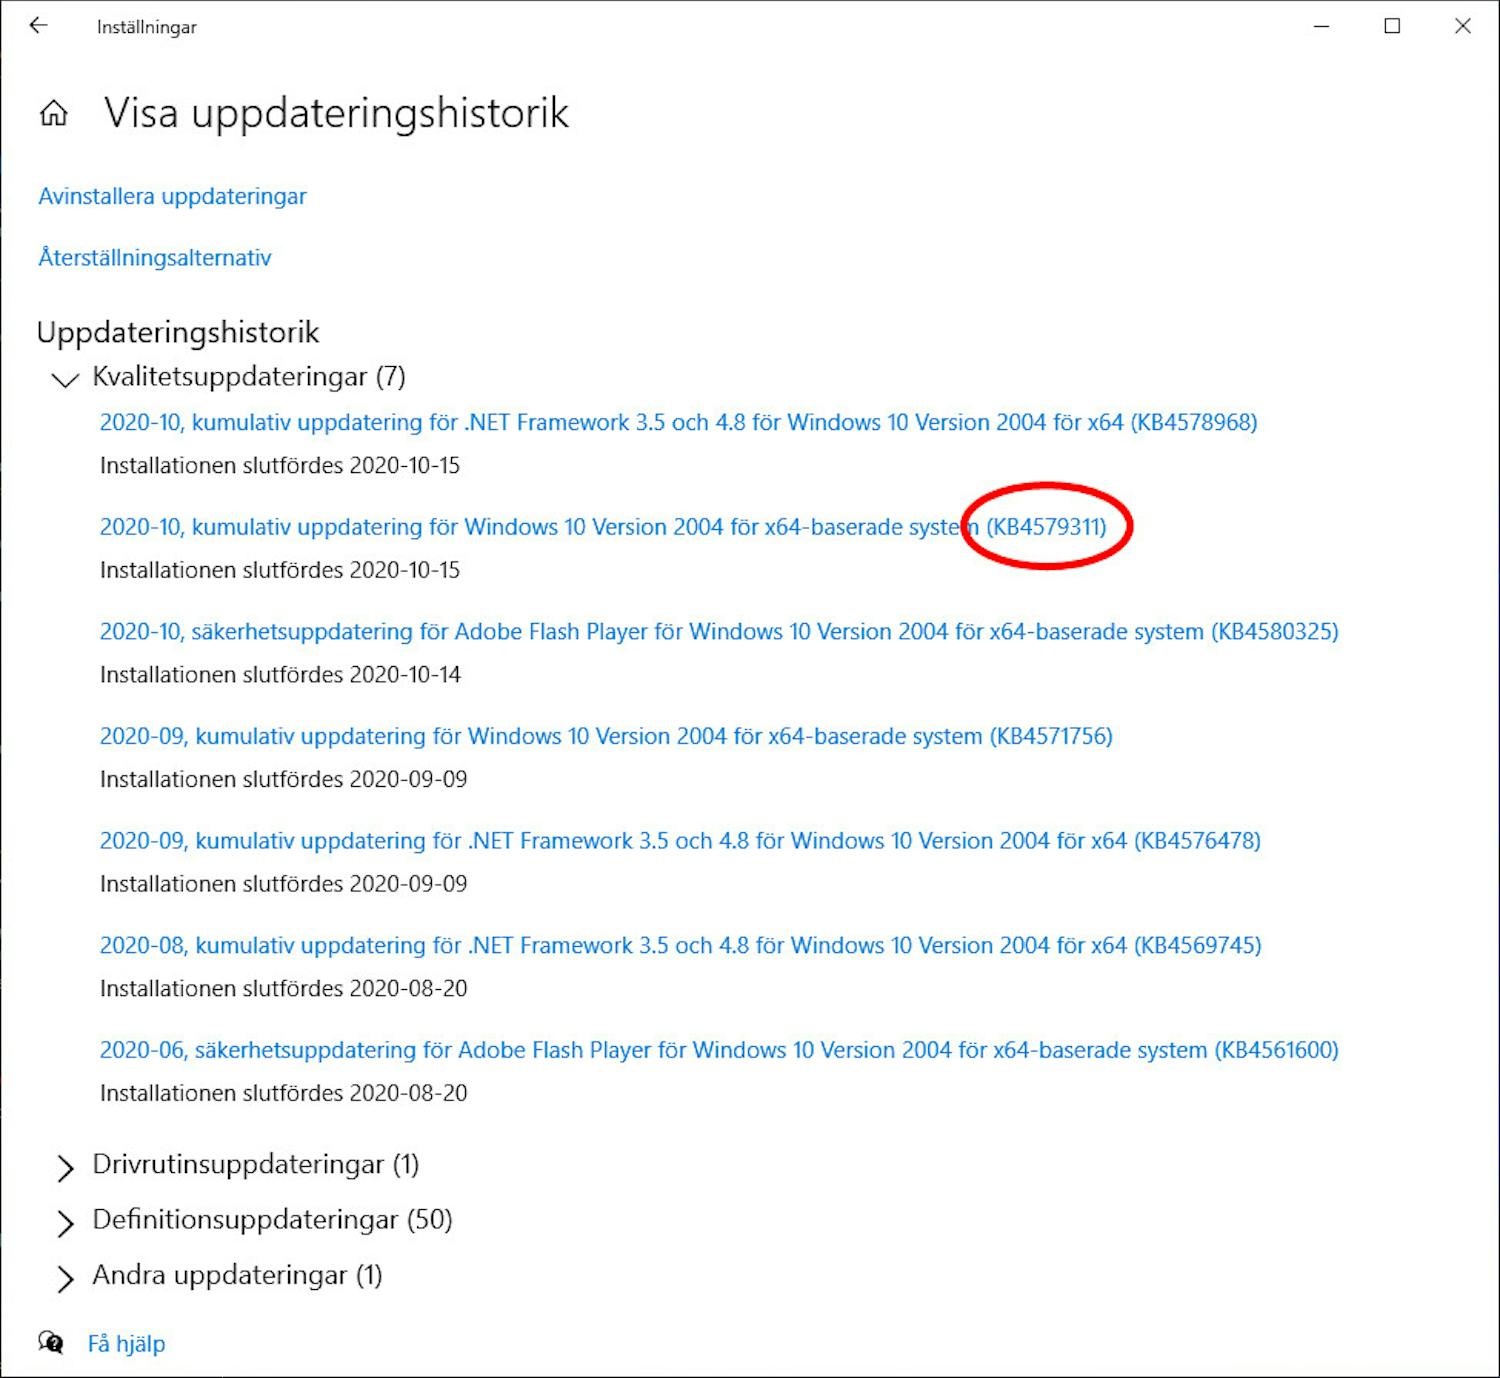Open the KB4561600 Flash Player security update
The height and width of the screenshot is (1378, 1500).
(718, 1050)
